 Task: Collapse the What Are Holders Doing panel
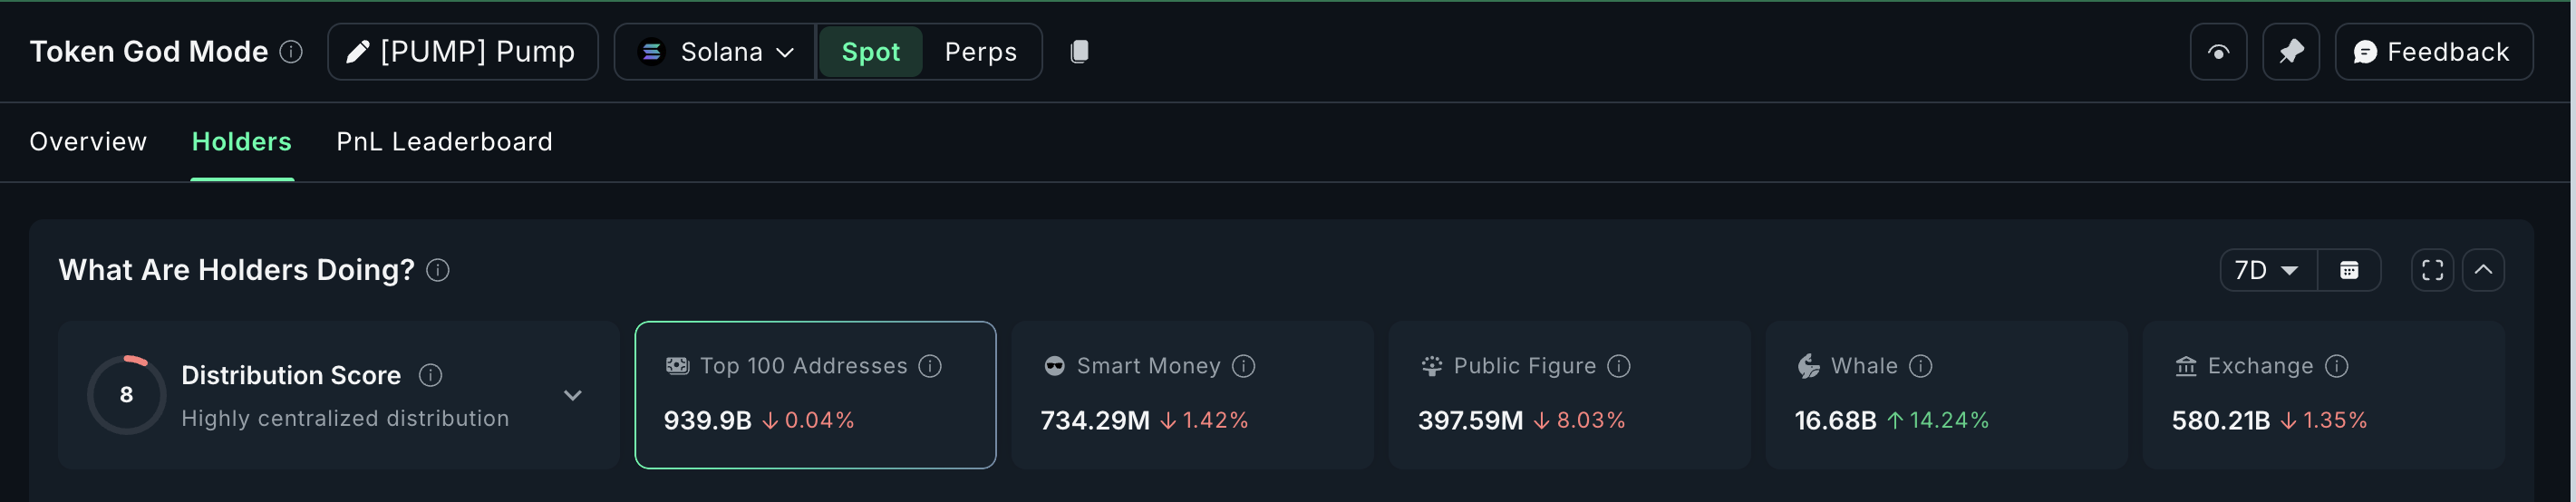click(x=2483, y=270)
